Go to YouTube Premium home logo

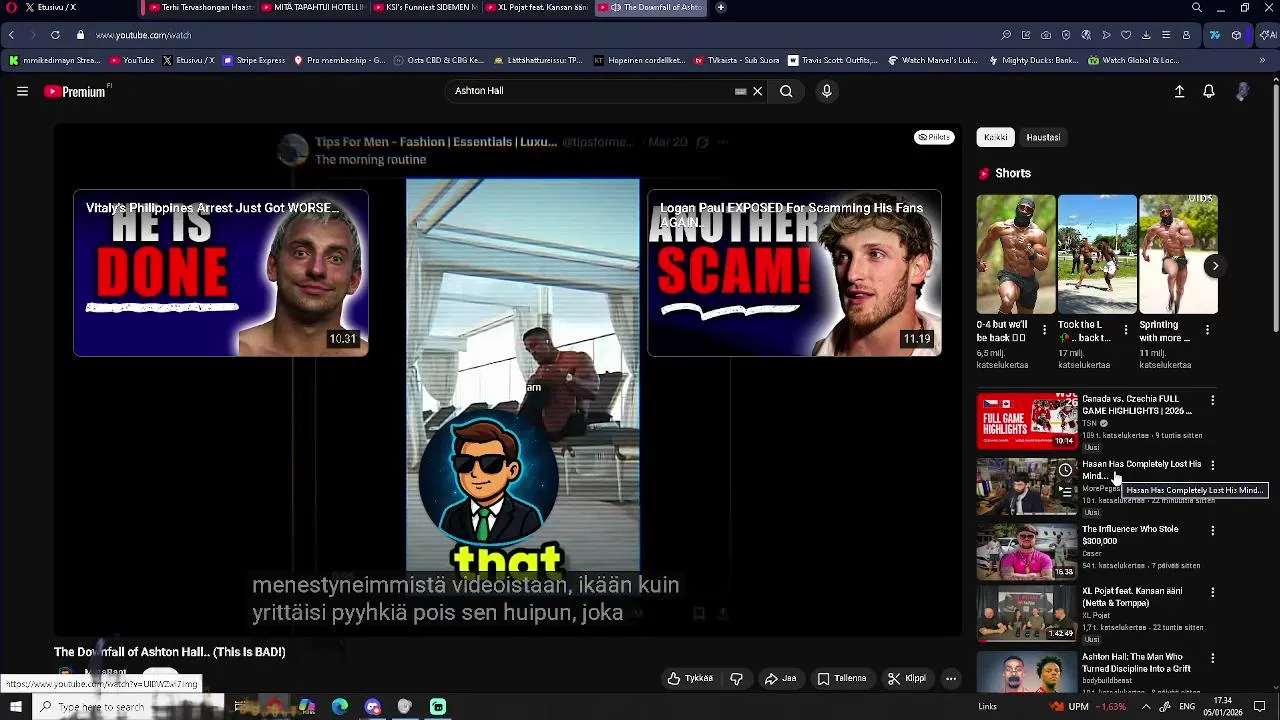(75, 91)
